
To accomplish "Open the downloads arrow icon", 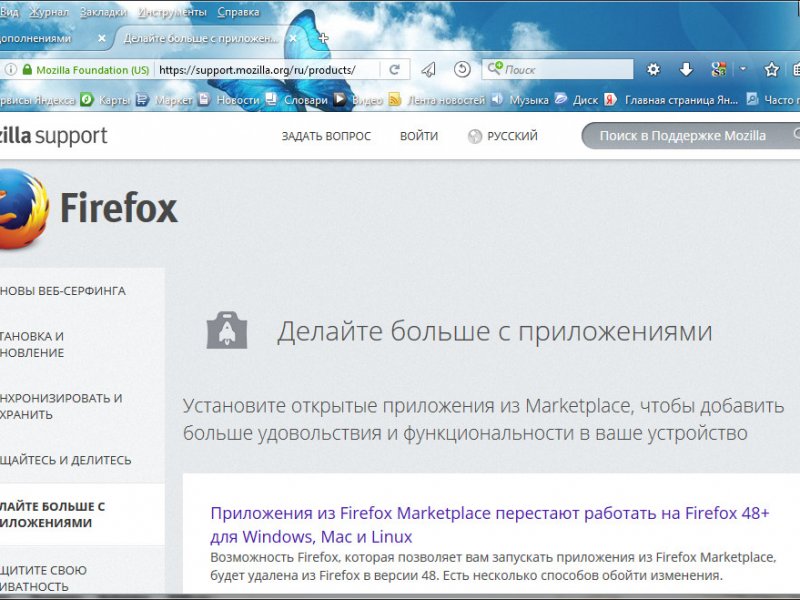I will [686, 69].
